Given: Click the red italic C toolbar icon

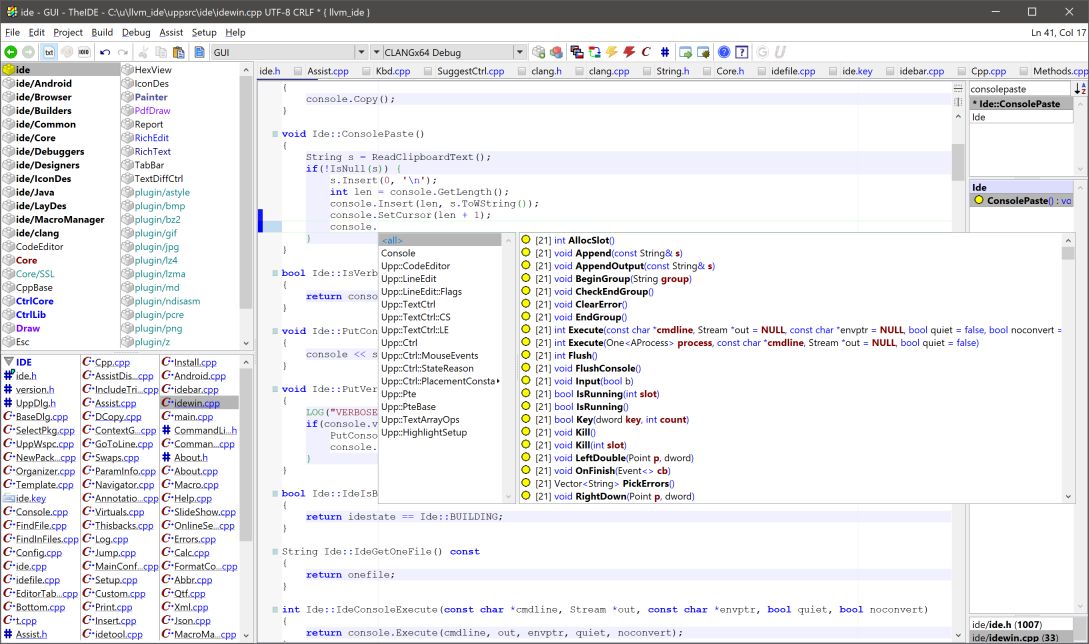Looking at the screenshot, I should (646, 52).
